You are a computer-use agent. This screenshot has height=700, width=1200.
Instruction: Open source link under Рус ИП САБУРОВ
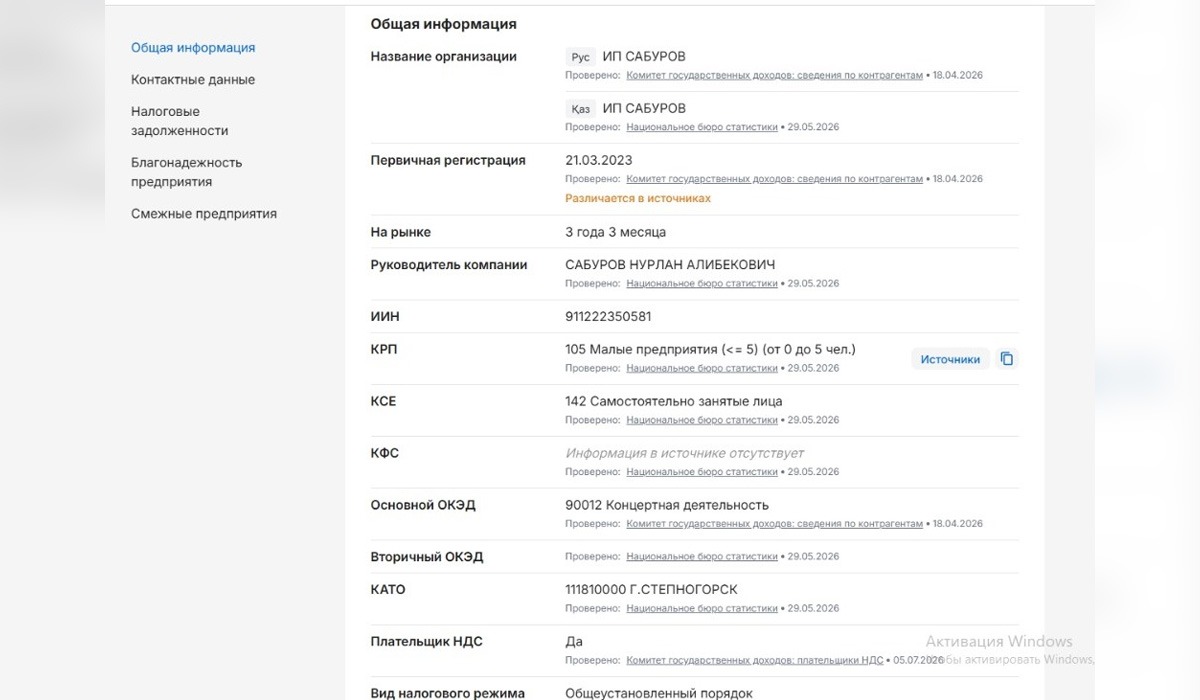point(774,75)
